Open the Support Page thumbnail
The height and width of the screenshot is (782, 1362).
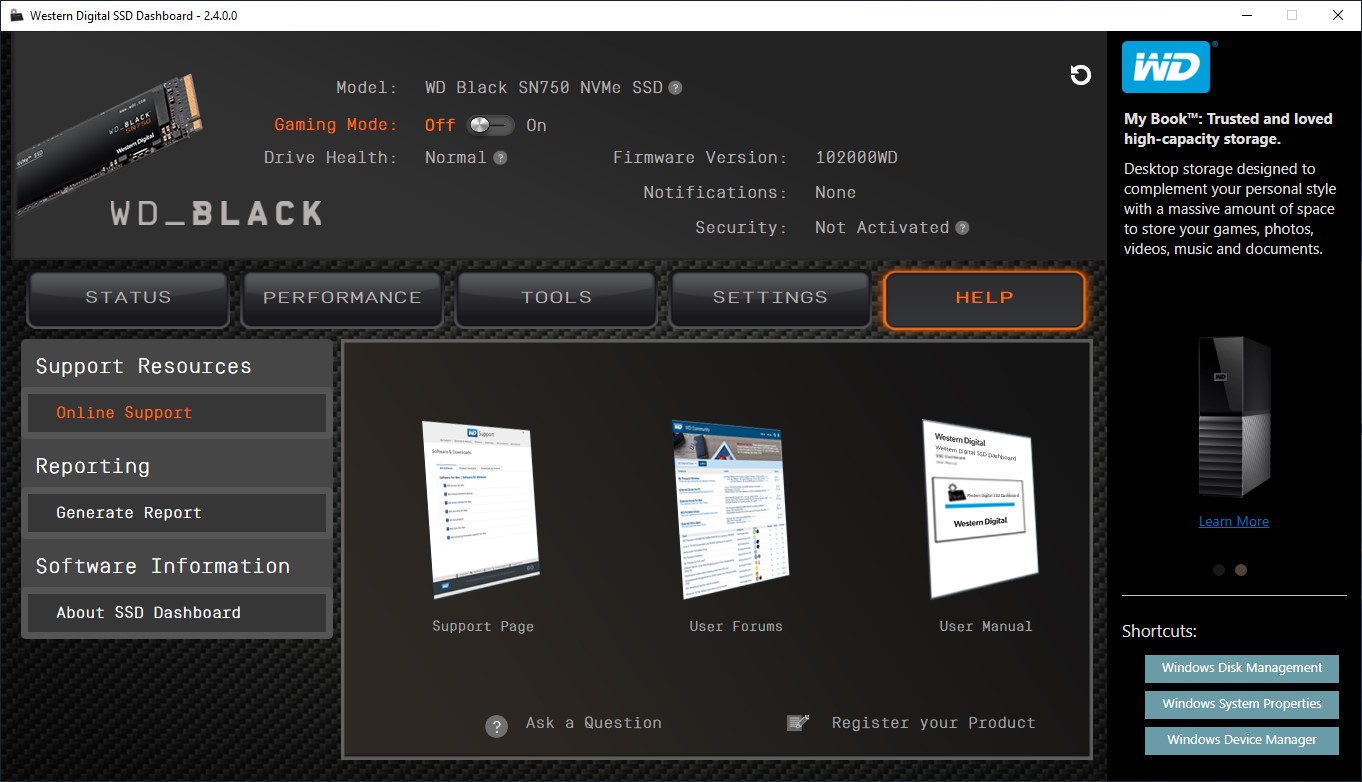pyautogui.click(x=482, y=510)
